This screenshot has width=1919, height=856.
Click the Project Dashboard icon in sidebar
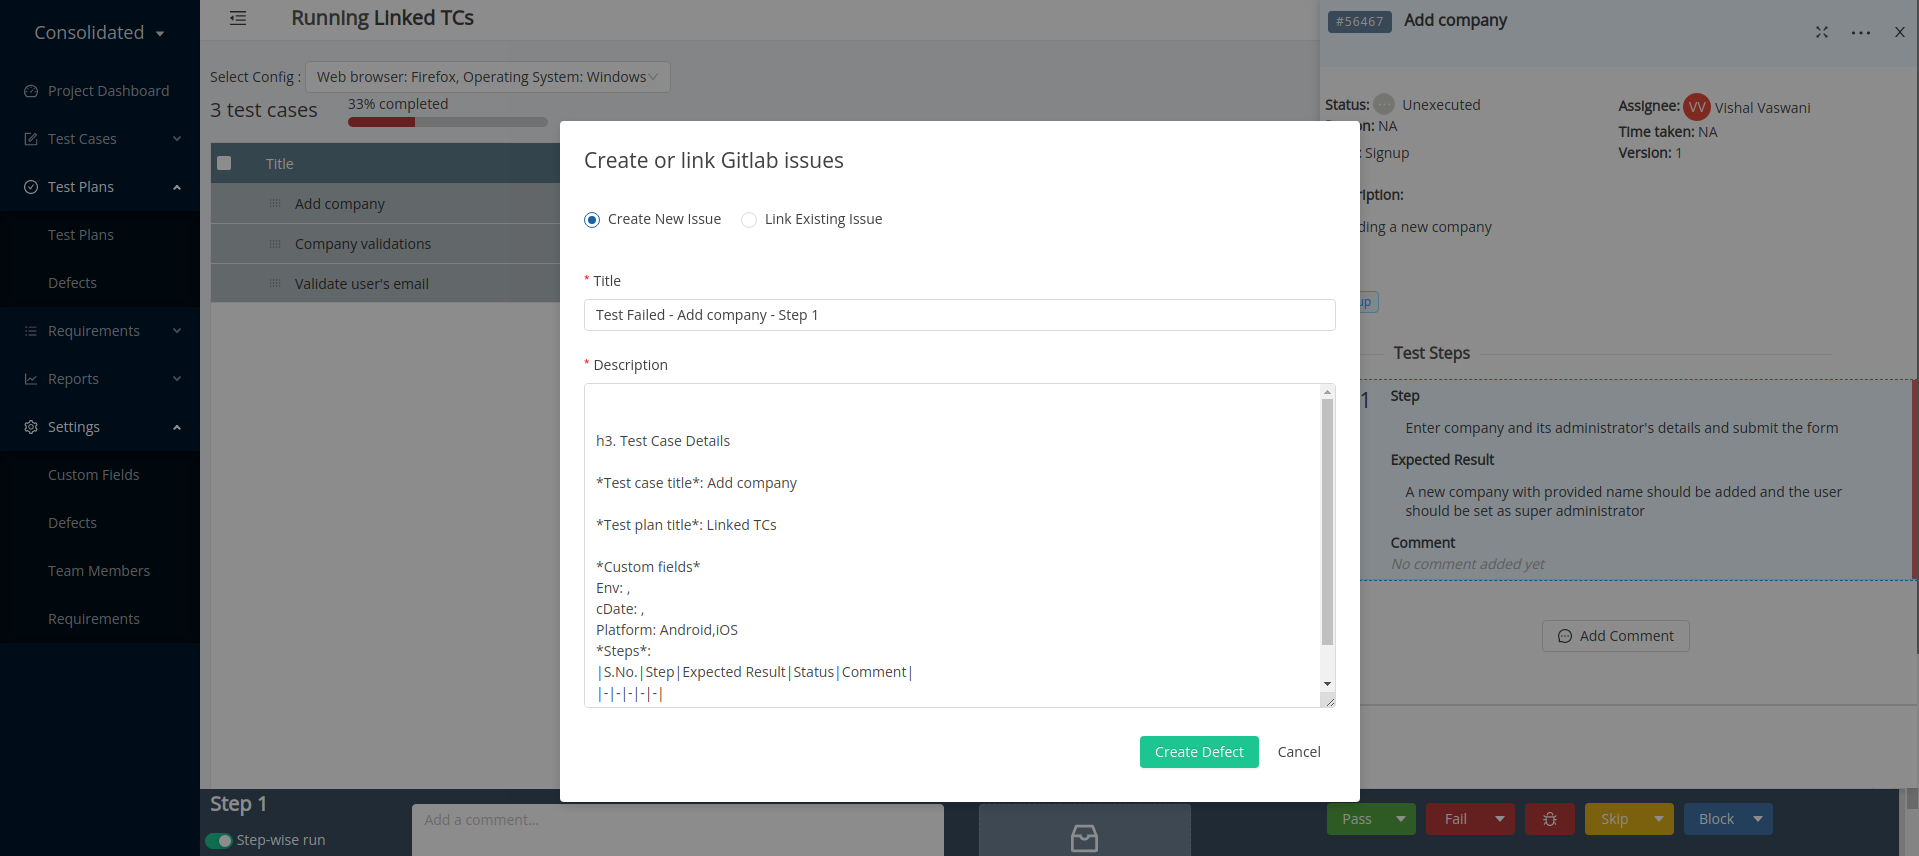[x=31, y=91]
